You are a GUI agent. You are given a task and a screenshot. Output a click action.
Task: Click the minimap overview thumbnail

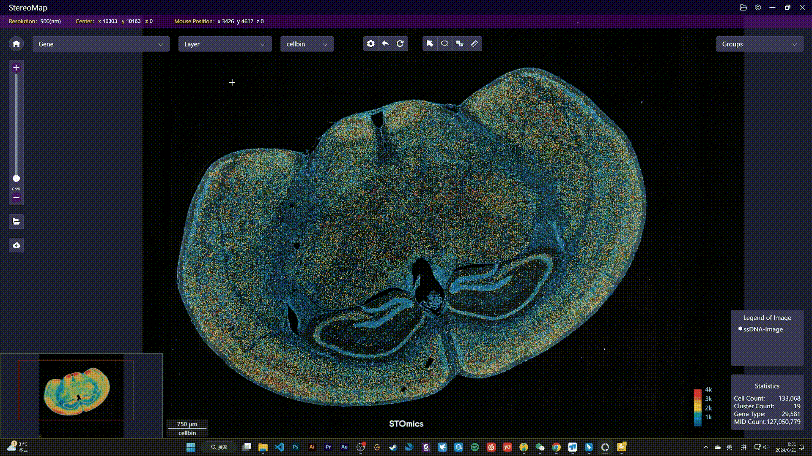[x=81, y=395]
